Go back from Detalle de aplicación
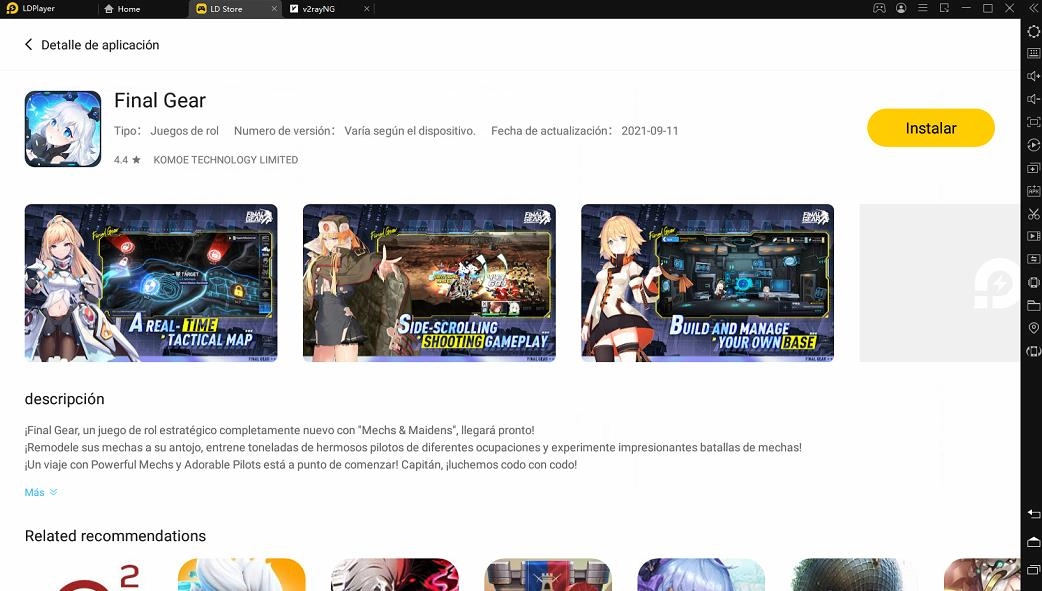 pyautogui.click(x=29, y=45)
